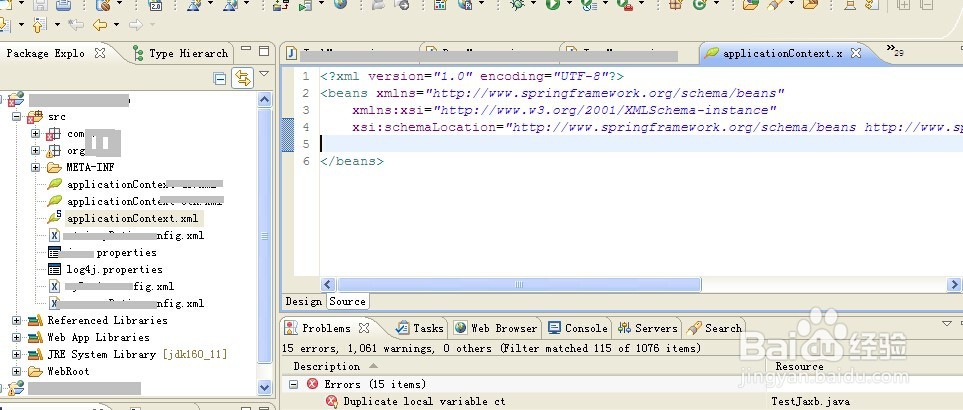
Task: Collapse All in Package Explorer toolbar
Action: pos(219,78)
